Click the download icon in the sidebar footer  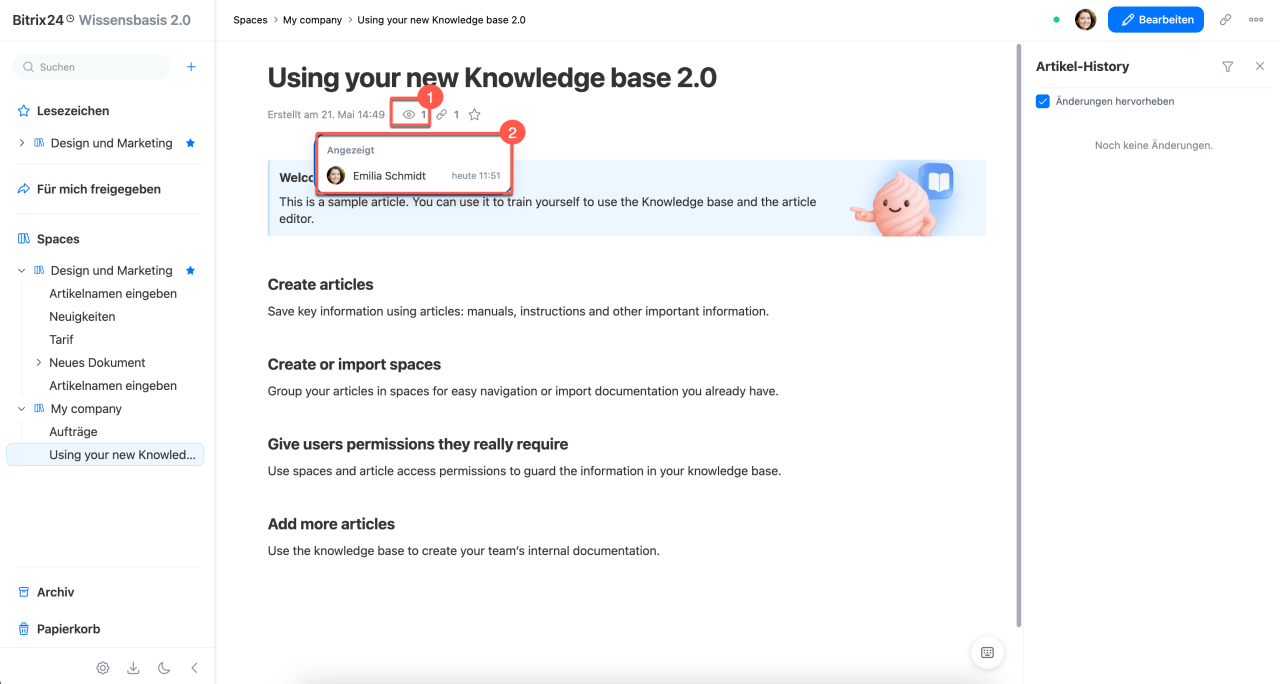[x=133, y=668]
